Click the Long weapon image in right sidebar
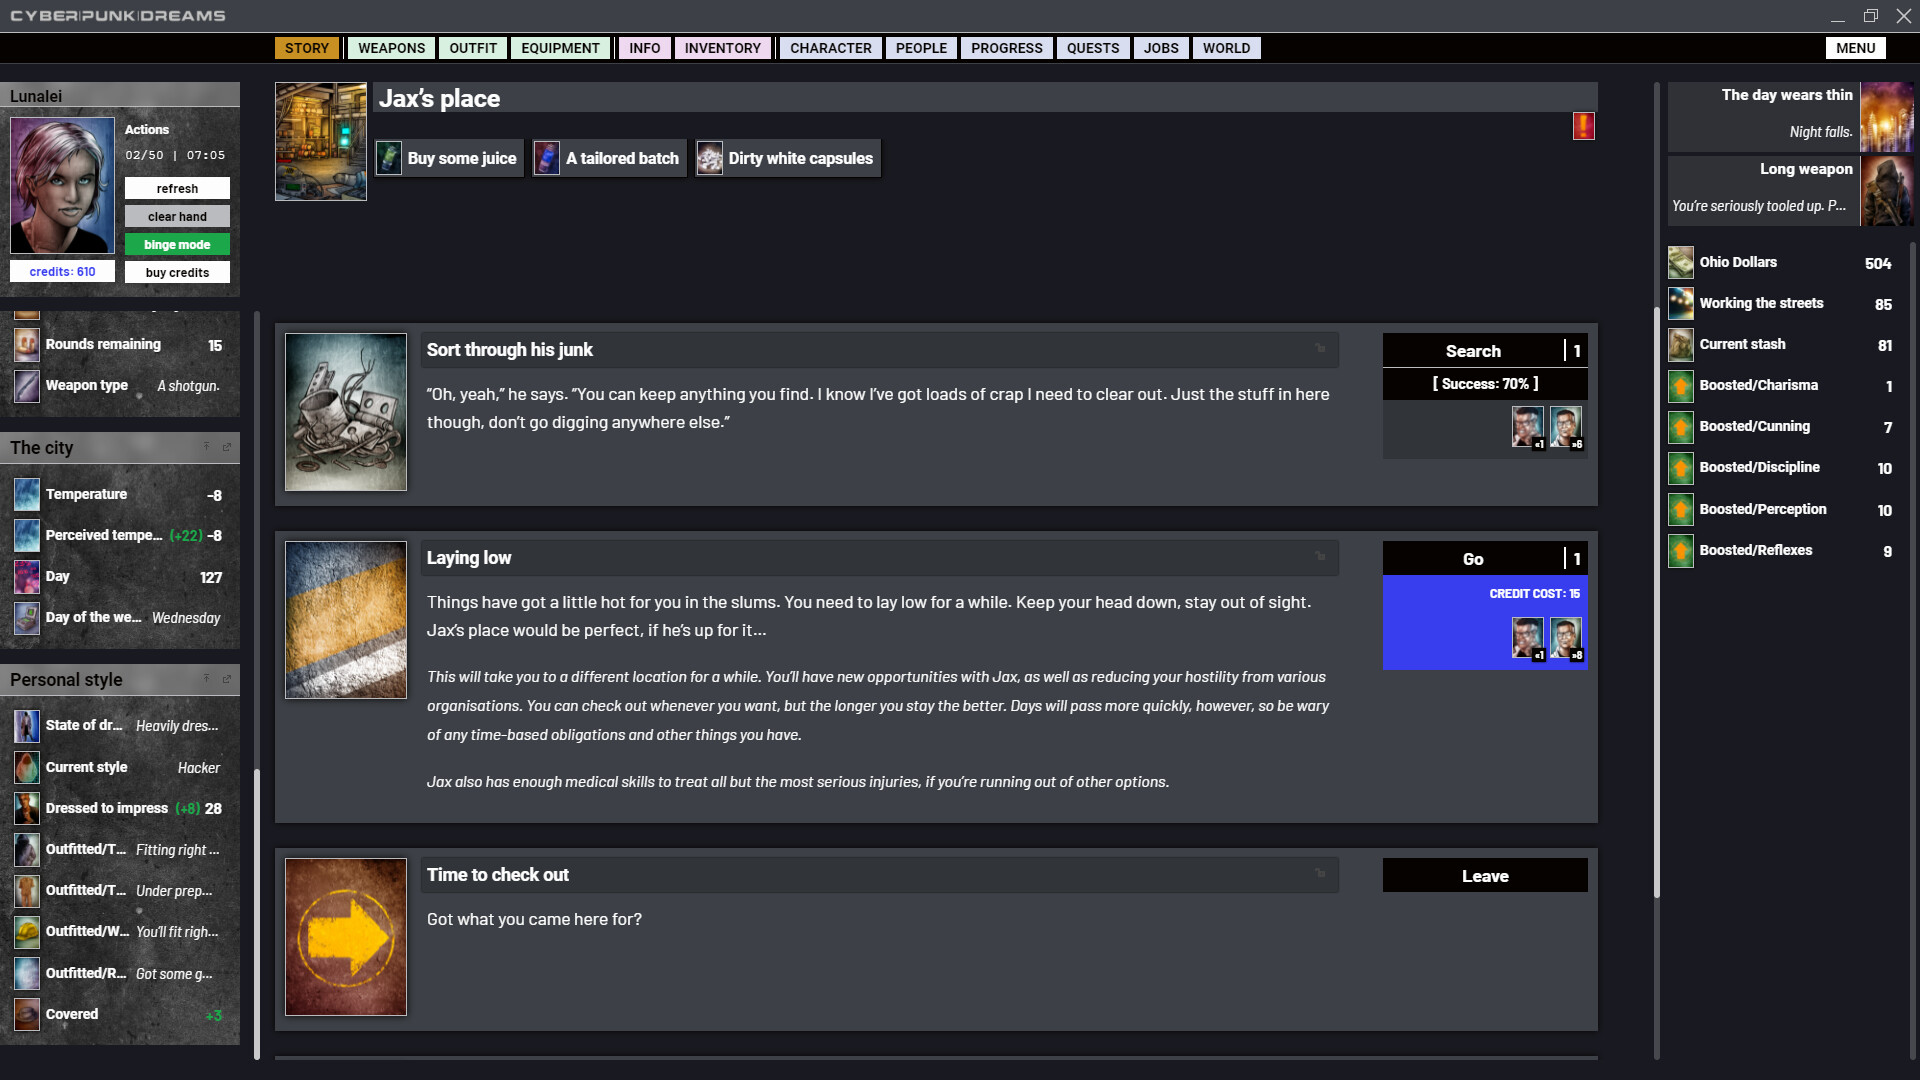Image resolution: width=1920 pixels, height=1080 pixels. [x=1888, y=190]
